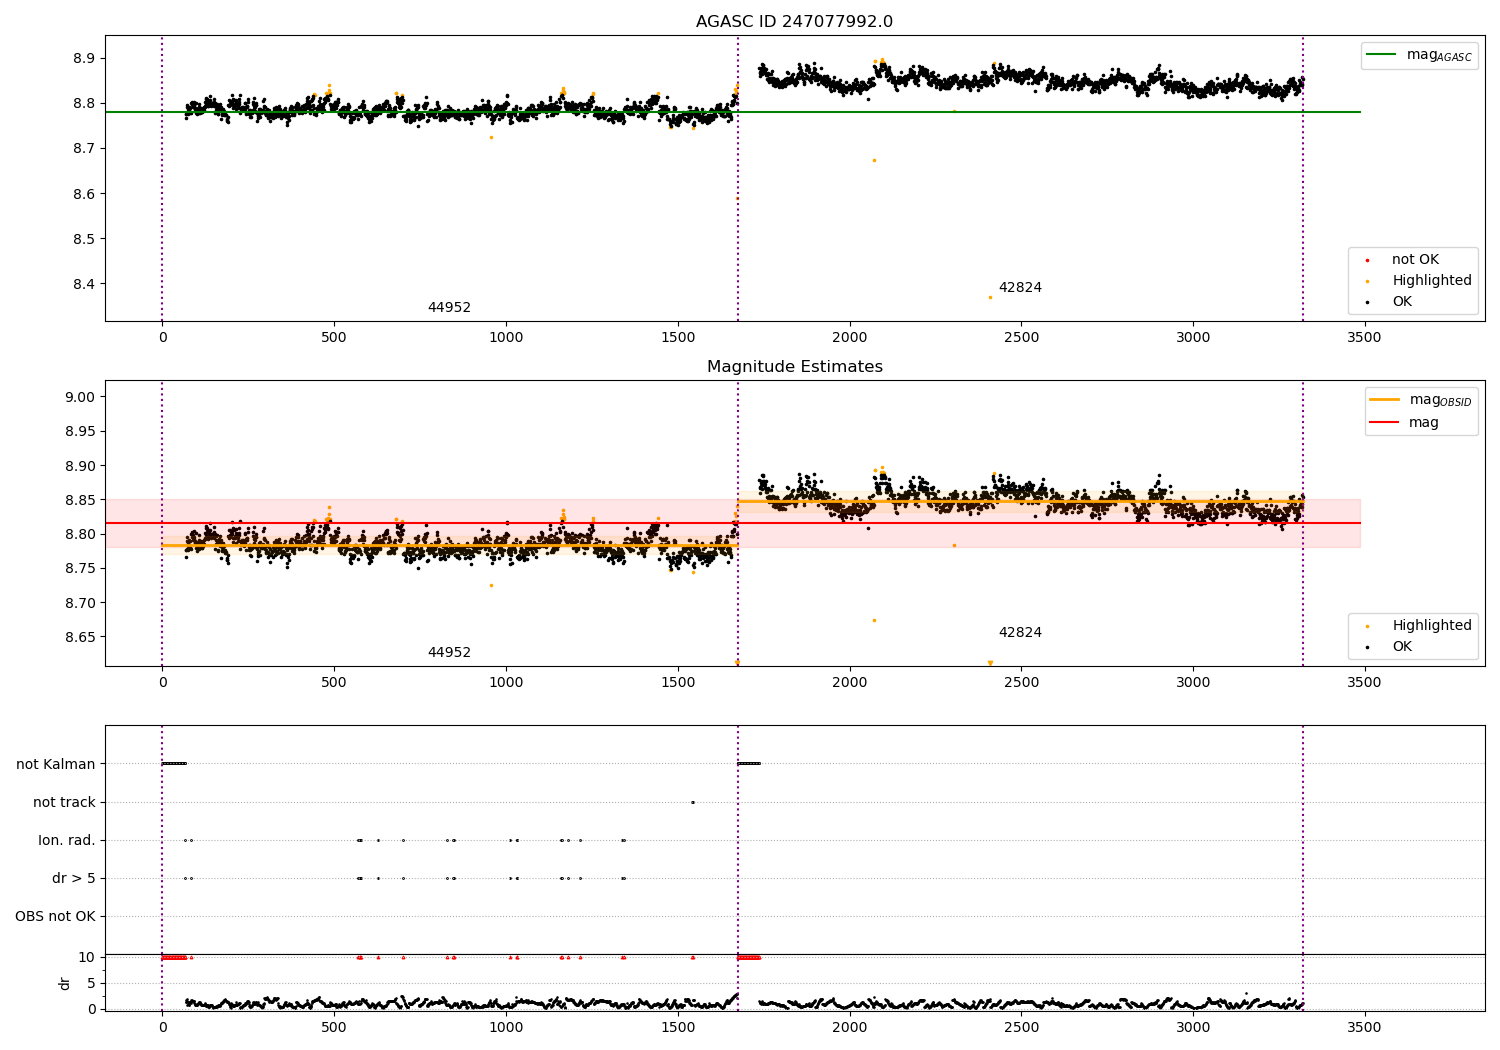Click the 'Magnitude Estimates' plot title
The height and width of the screenshot is (1050, 1500).
point(794,367)
